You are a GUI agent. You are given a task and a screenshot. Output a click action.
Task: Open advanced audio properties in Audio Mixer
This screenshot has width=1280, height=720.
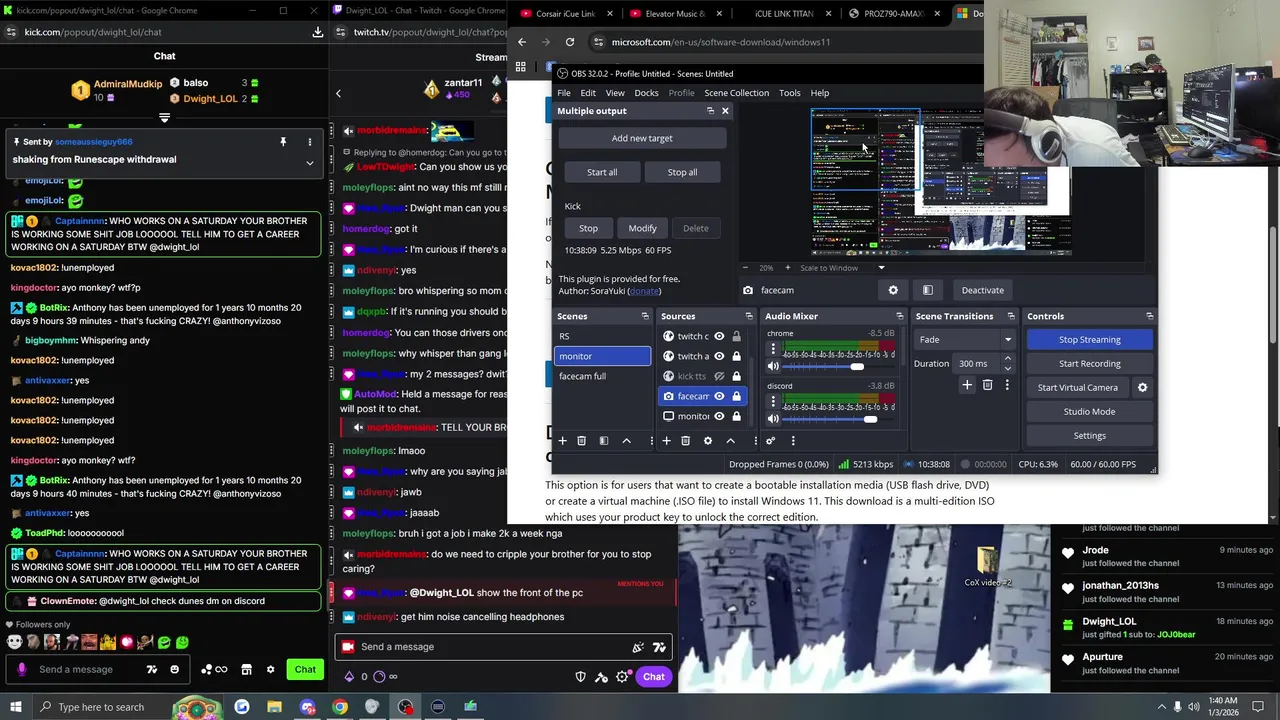click(x=770, y=441)
